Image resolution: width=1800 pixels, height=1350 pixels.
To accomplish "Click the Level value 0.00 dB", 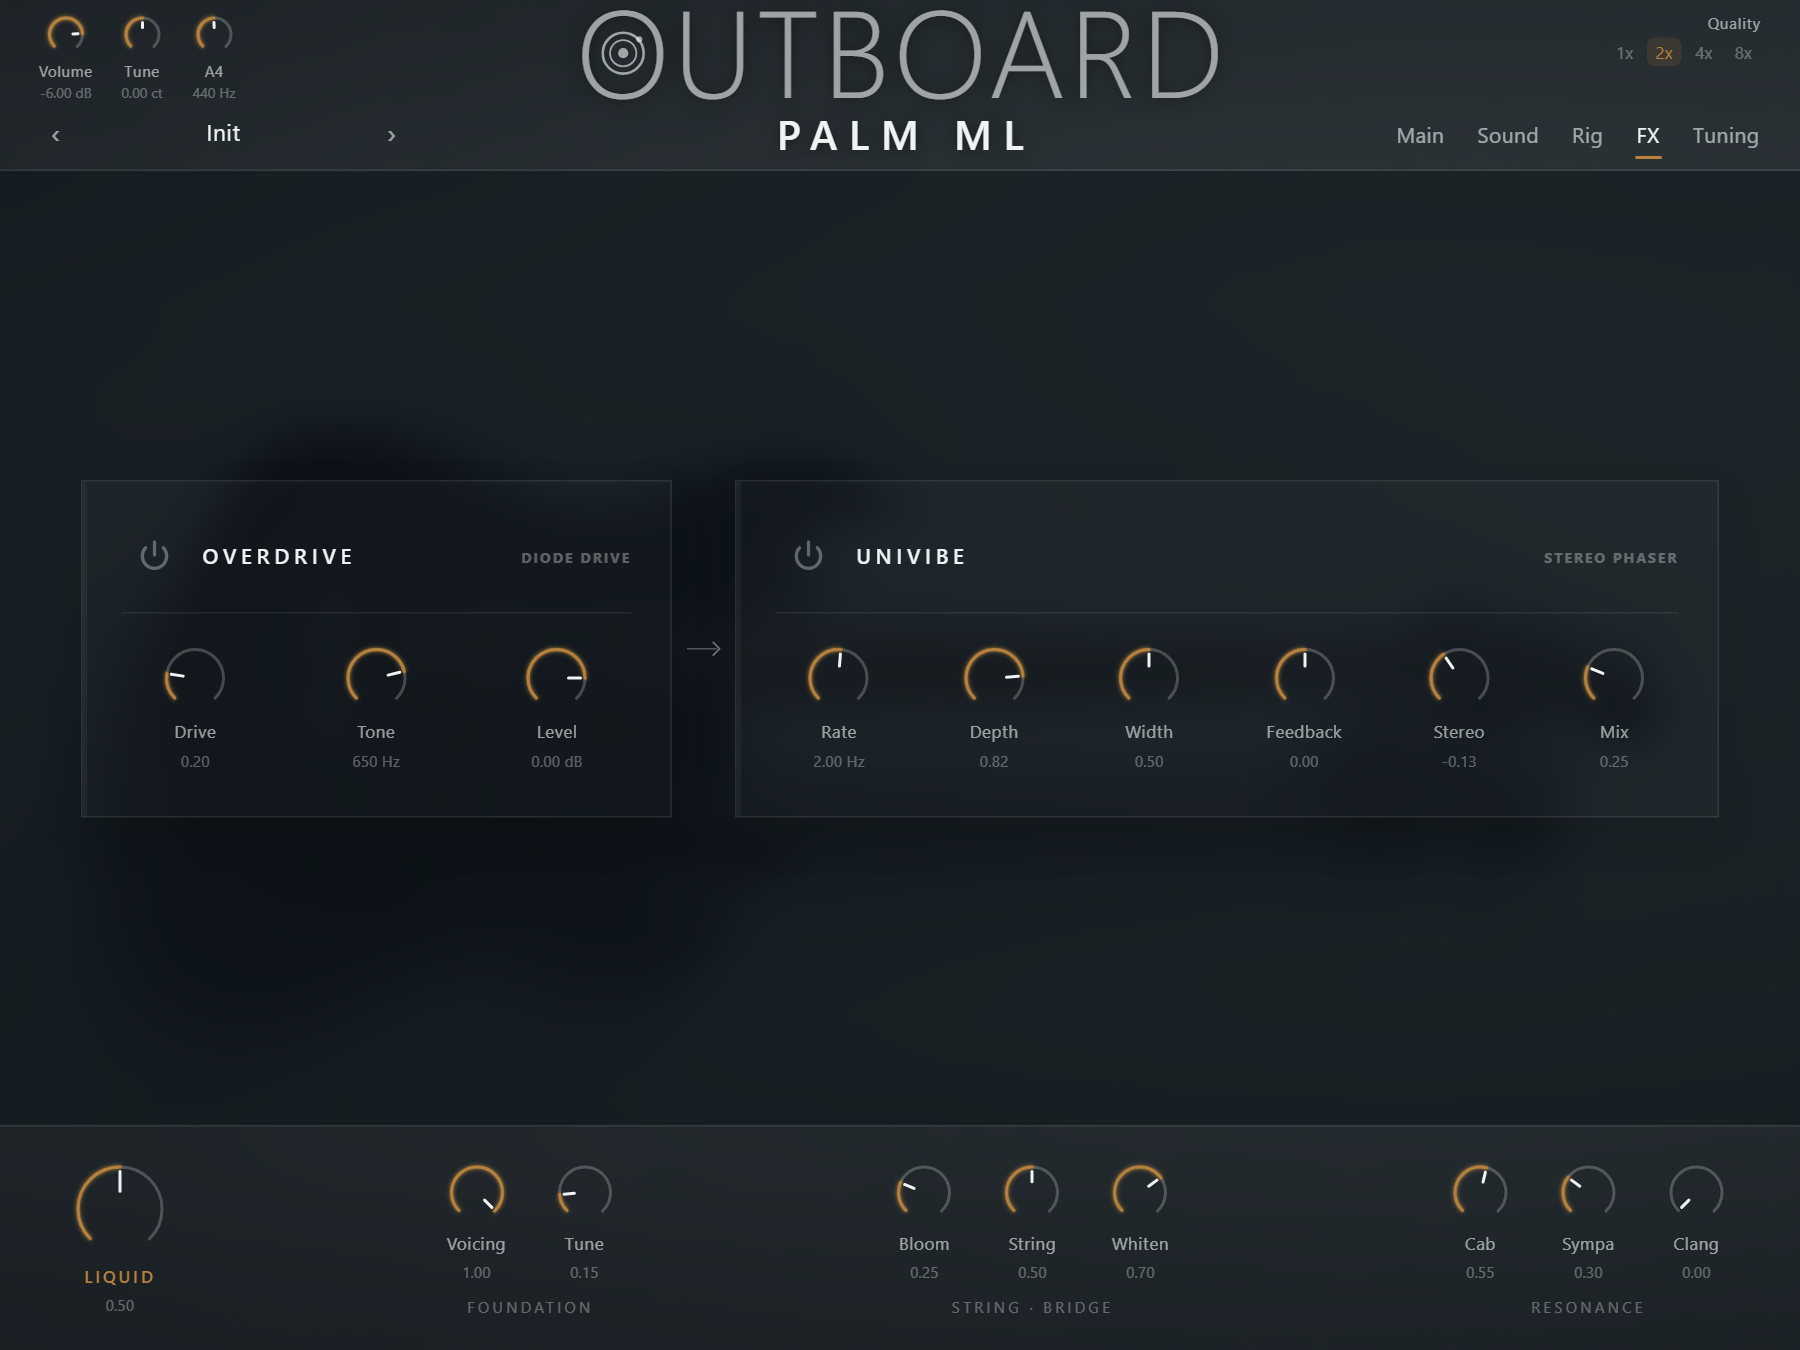I will [557, 761].
